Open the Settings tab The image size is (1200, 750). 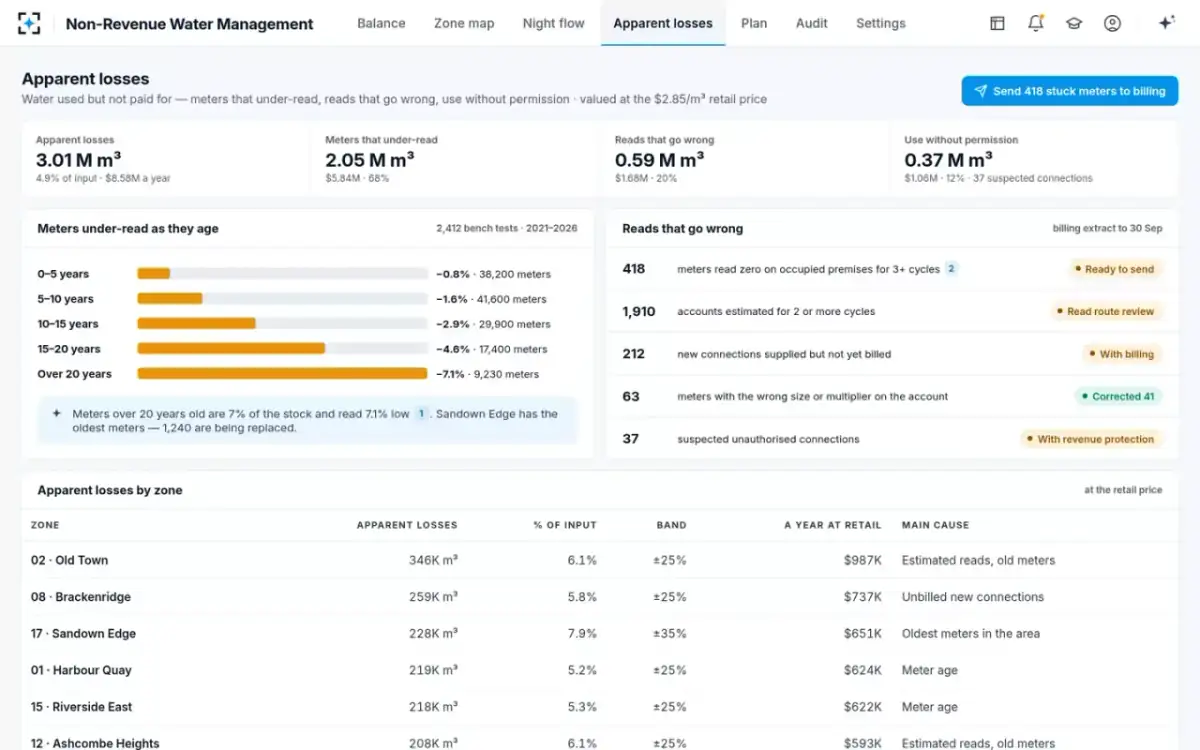[x=881, y=23]
